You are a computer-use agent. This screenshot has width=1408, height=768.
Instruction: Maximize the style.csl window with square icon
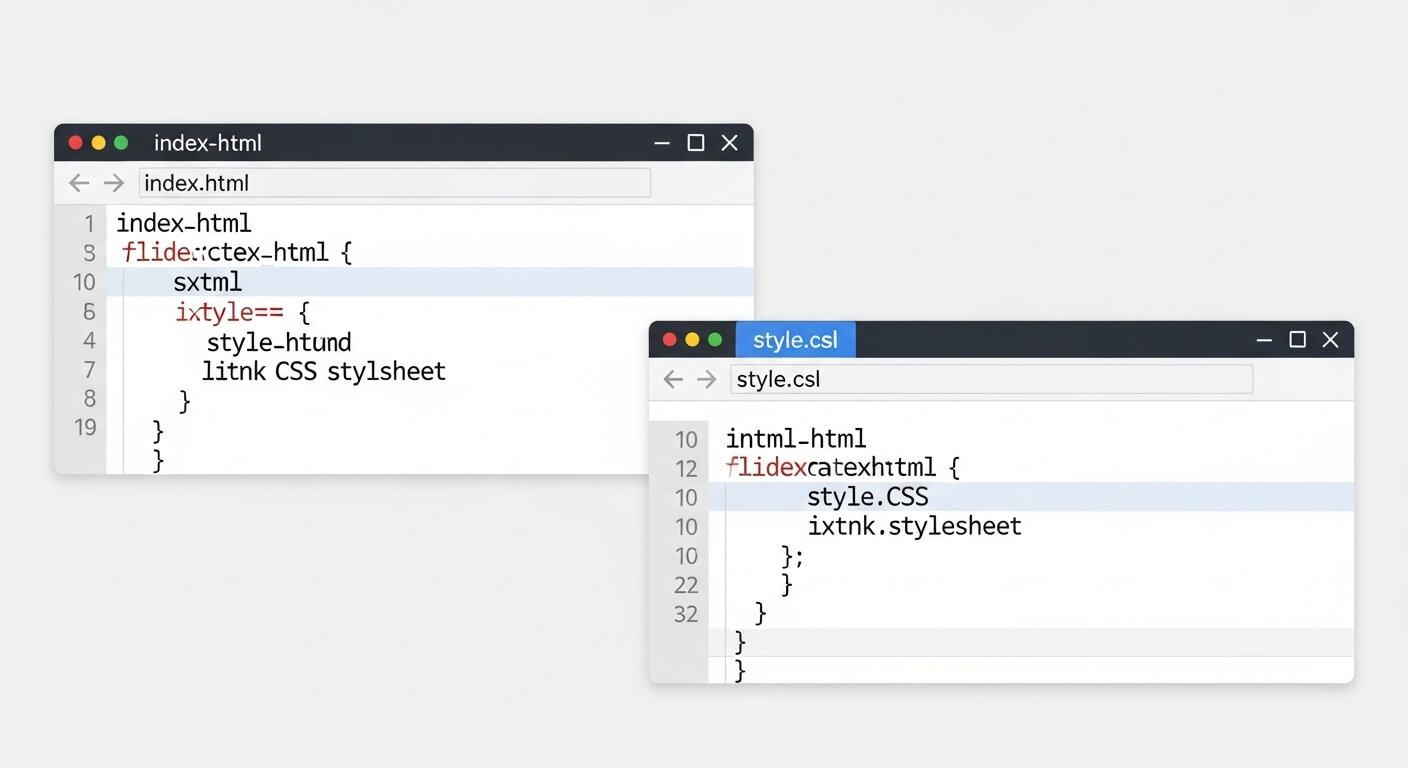pos(1298,340)
